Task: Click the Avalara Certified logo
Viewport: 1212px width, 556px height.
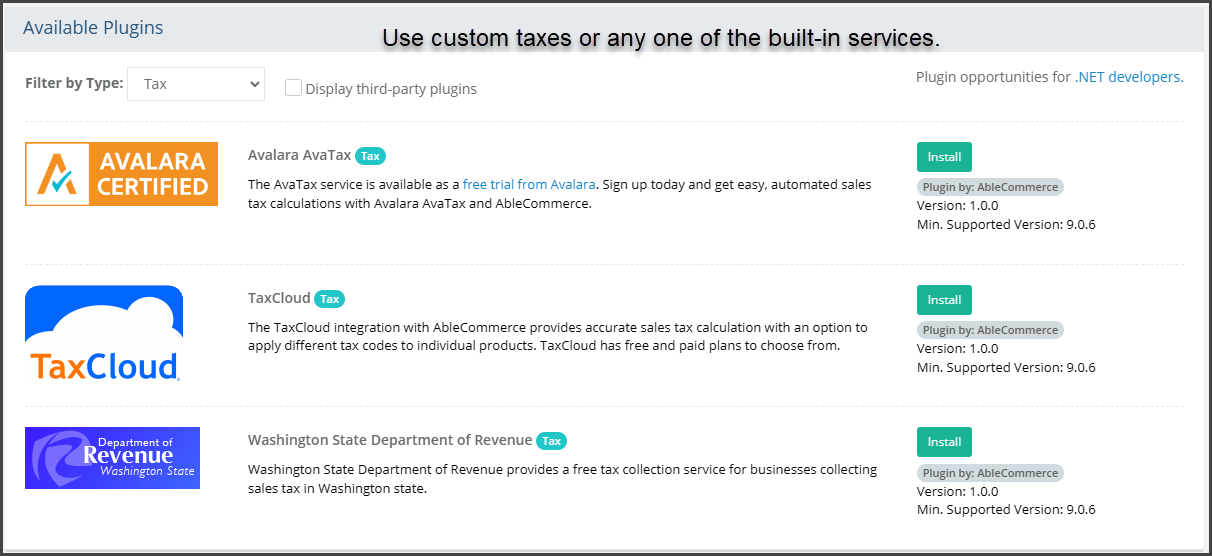Action: (x=121, y=174)
